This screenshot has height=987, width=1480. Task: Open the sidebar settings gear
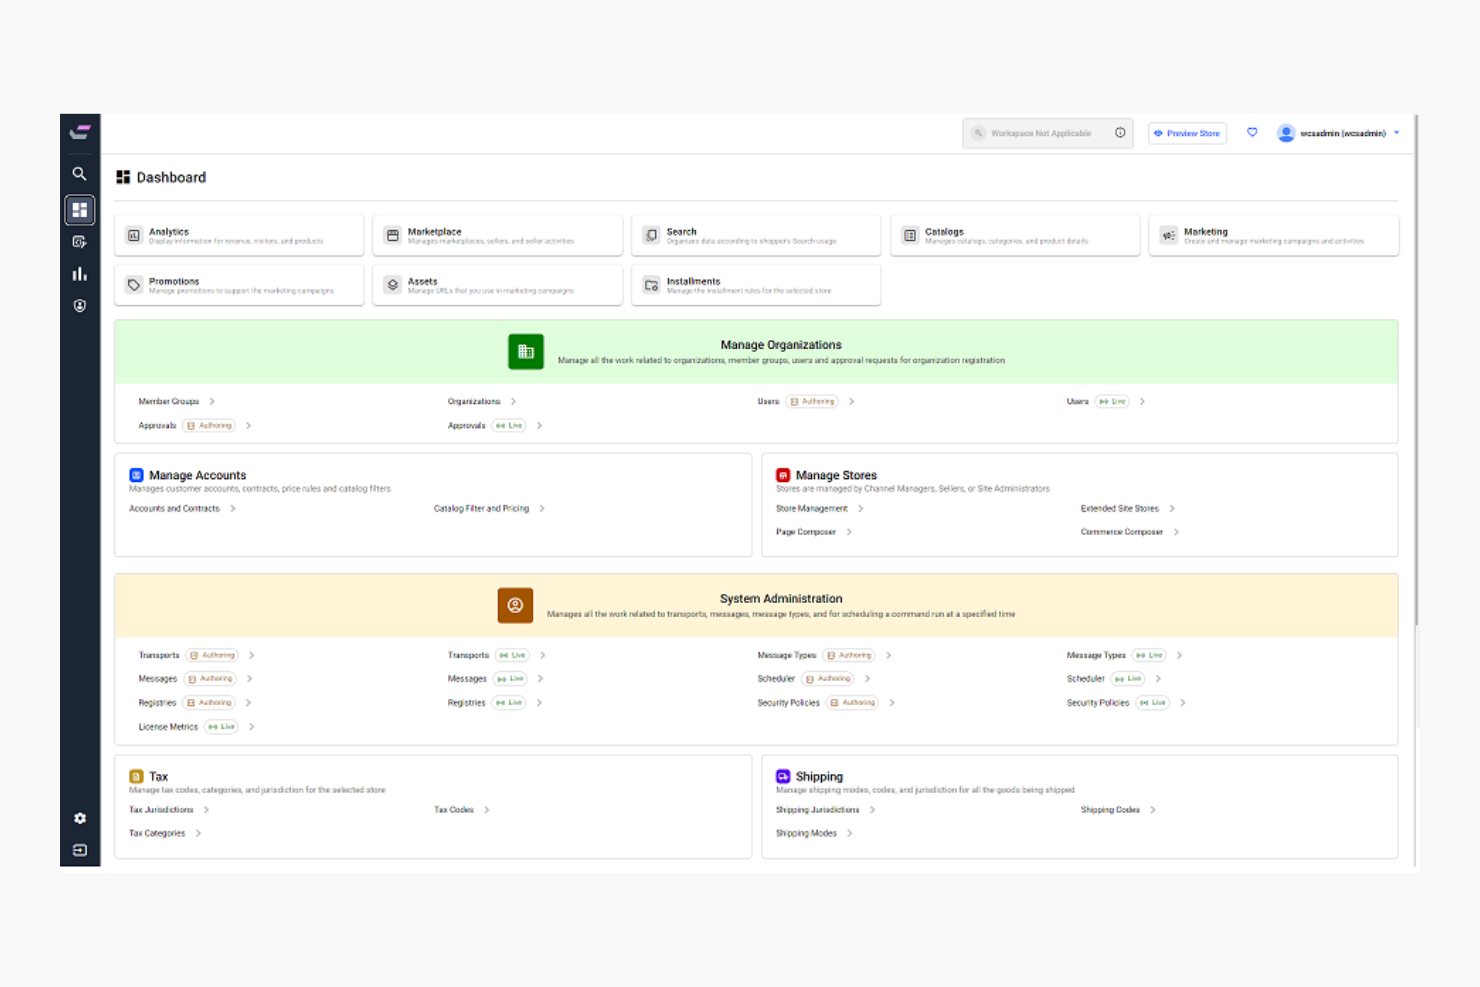80,818
